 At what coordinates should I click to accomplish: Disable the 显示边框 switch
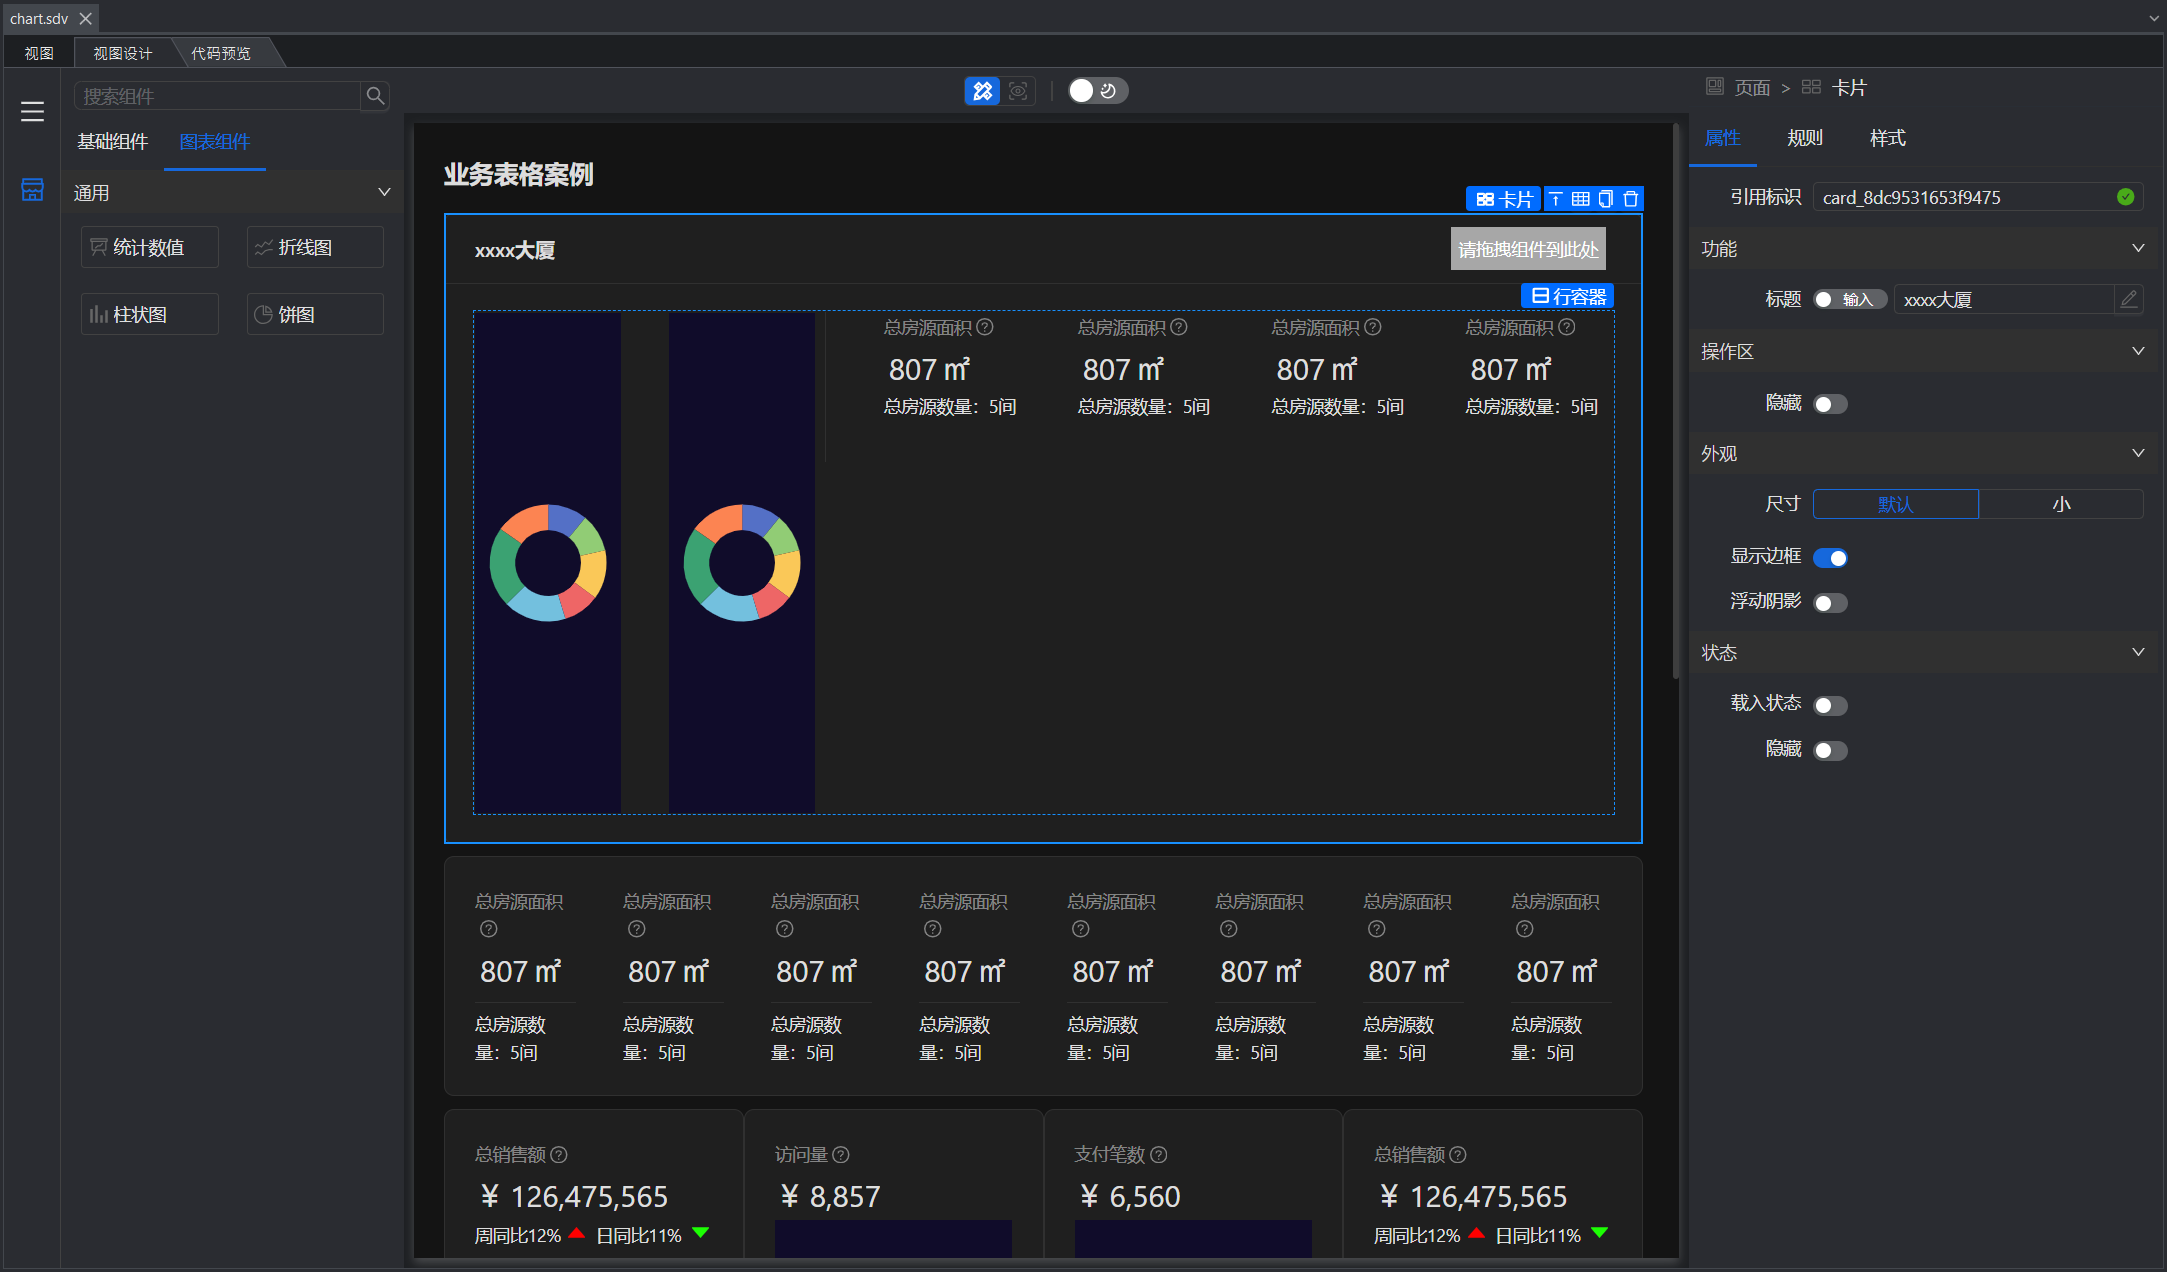point(1831,558)
